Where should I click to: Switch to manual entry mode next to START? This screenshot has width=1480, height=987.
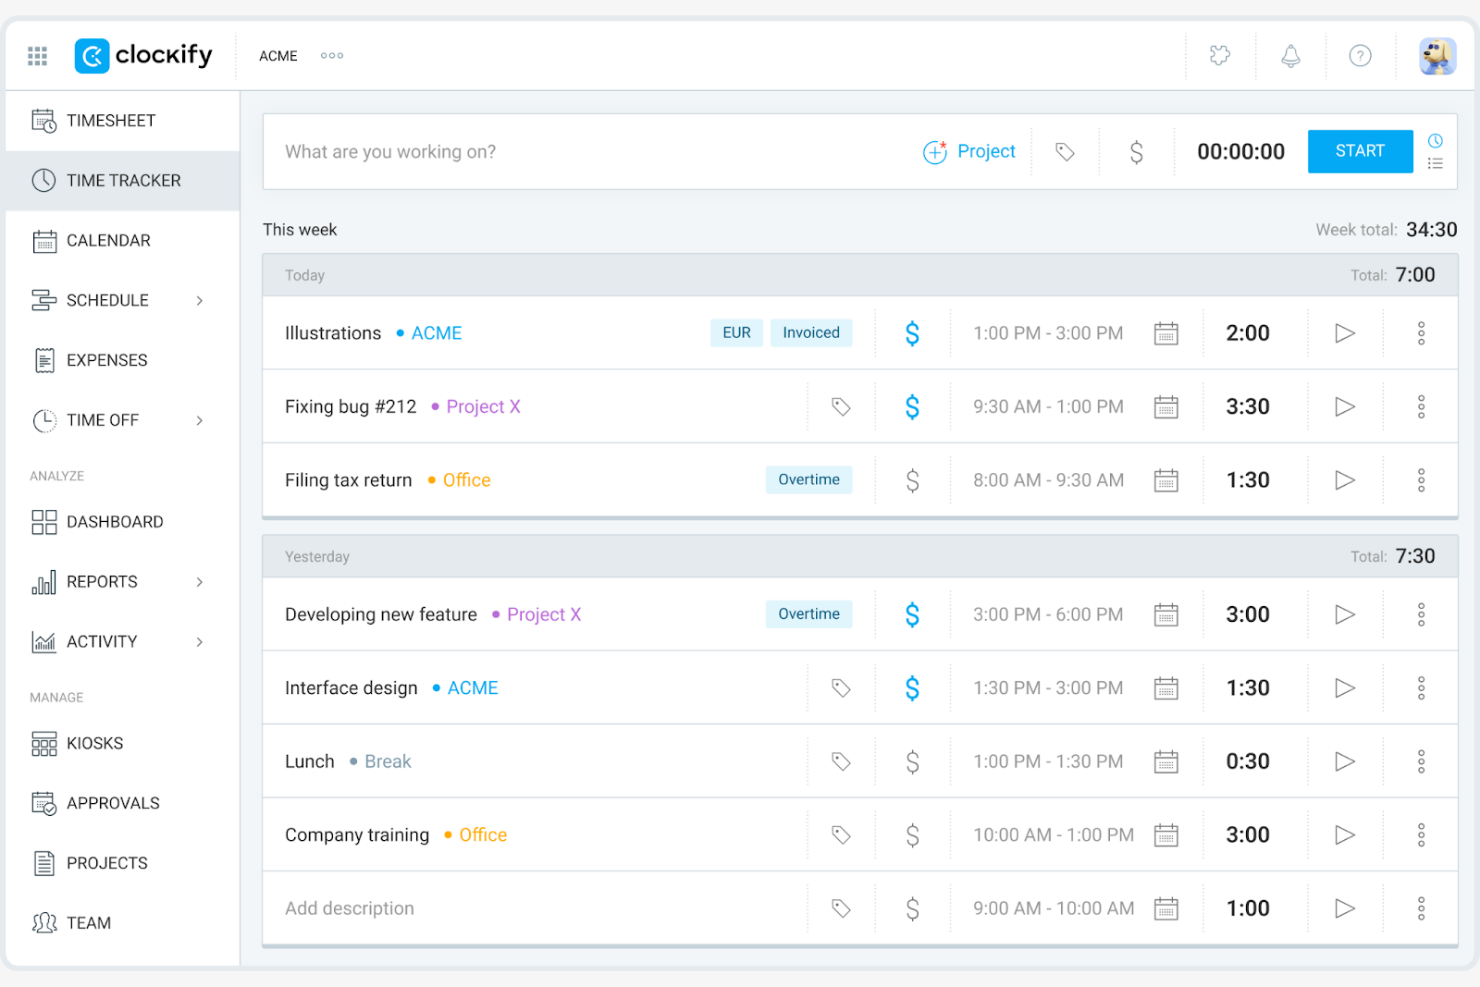click(x=1435, y=164)
